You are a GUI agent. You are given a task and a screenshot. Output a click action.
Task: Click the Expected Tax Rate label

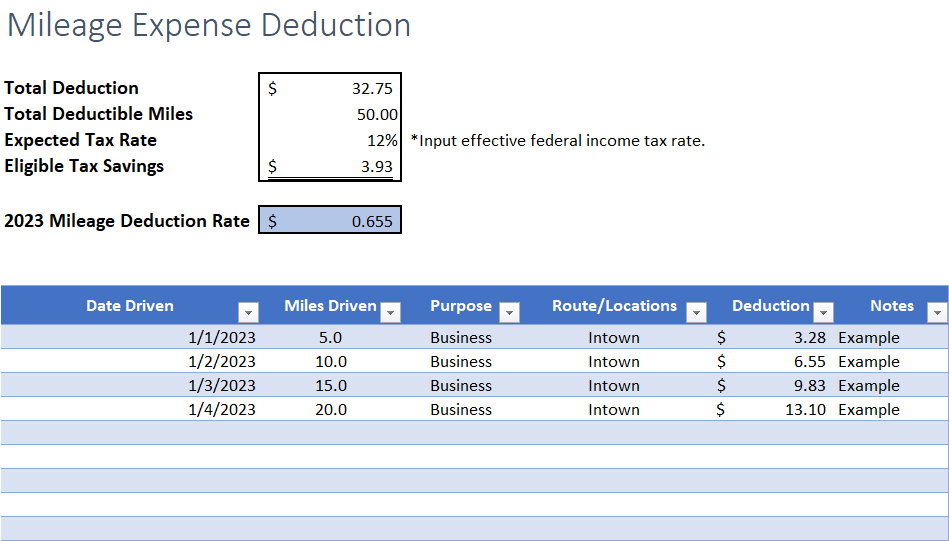click(x=80, y=140)
